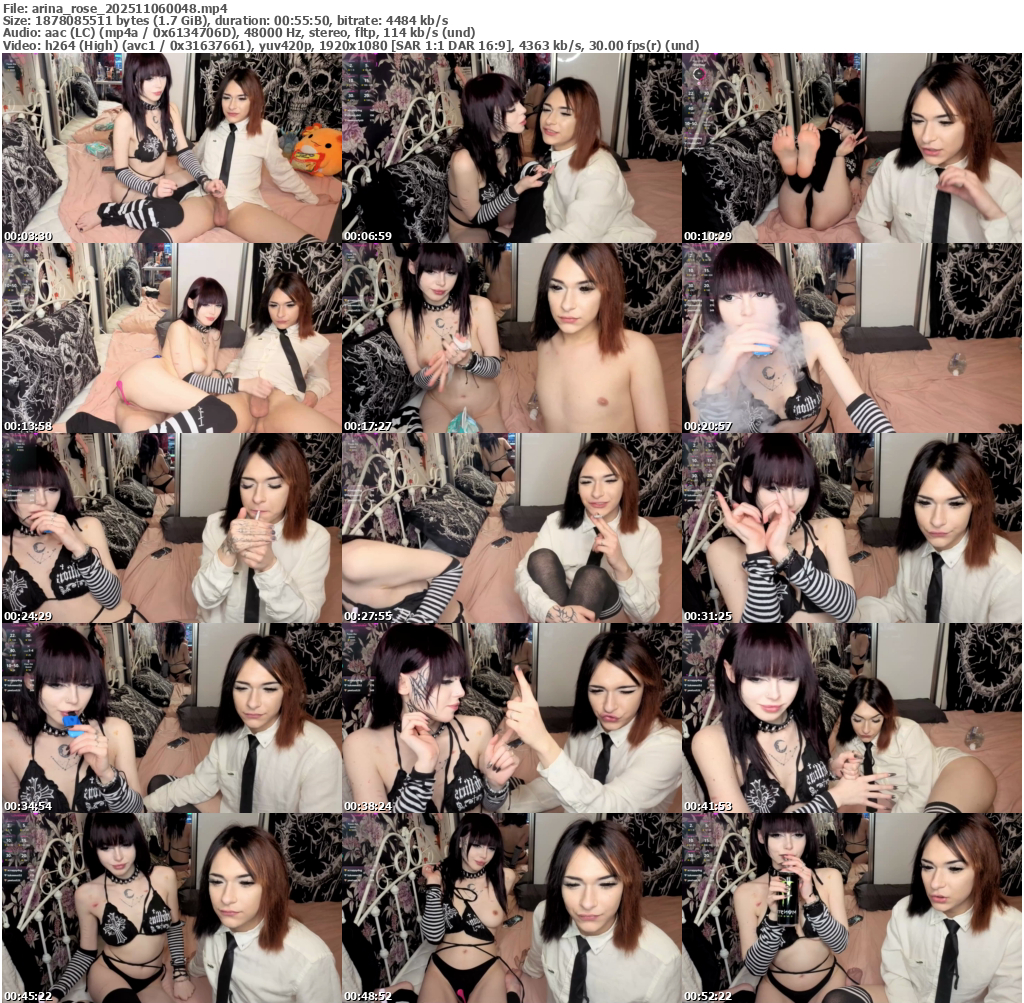1024x1003 pixels.
Task: Select the frame timestamped 00:48:52
Action: click(x=511, y=908)
